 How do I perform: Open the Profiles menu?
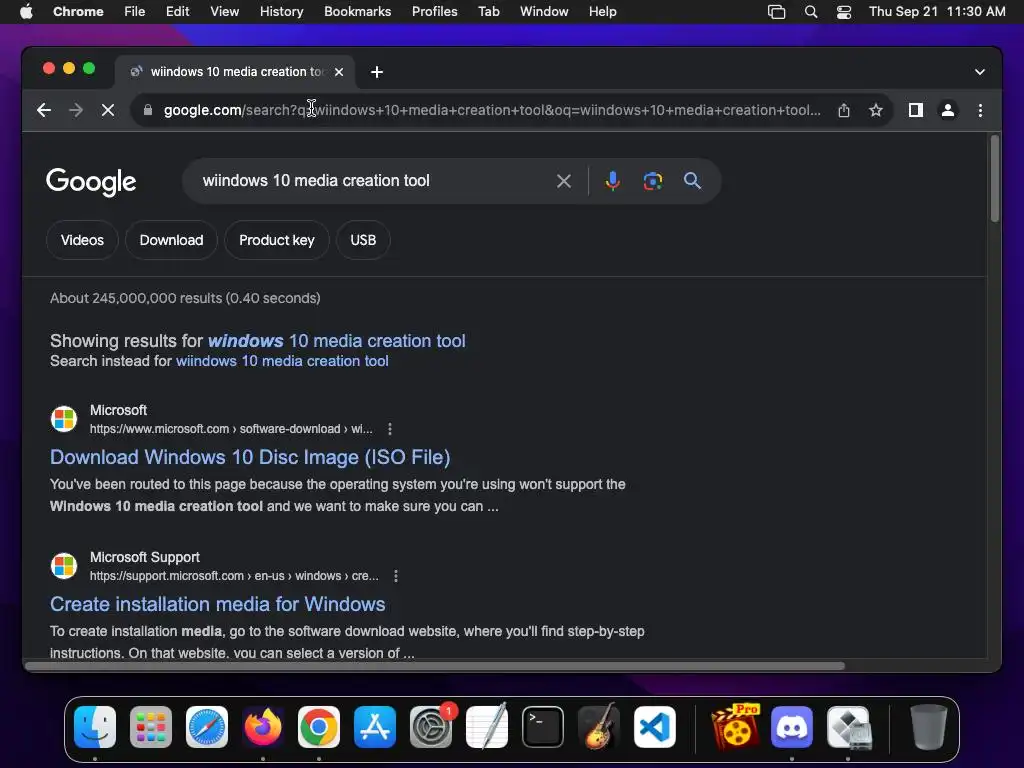pyautogui.click(x=435, y=12)
